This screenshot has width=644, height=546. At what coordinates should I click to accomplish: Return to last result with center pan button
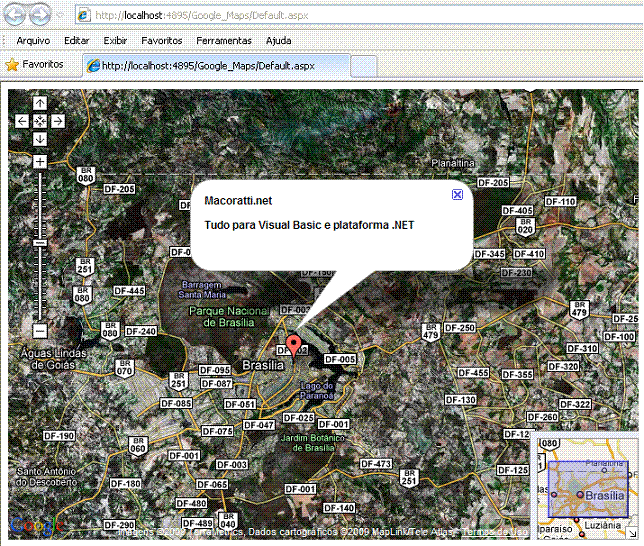click(x=40, y=121)
